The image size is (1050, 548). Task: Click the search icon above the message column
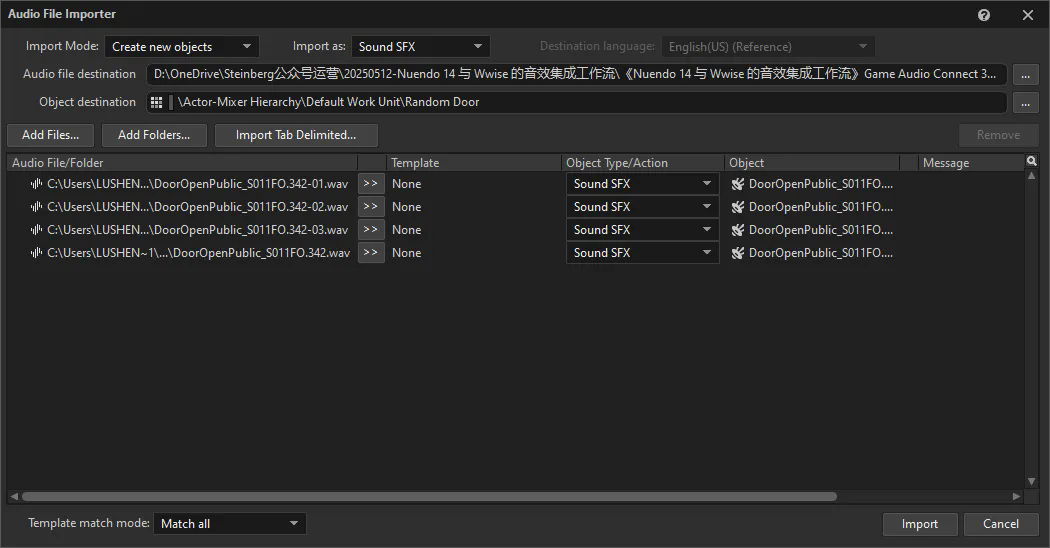tap(1031, 161)
